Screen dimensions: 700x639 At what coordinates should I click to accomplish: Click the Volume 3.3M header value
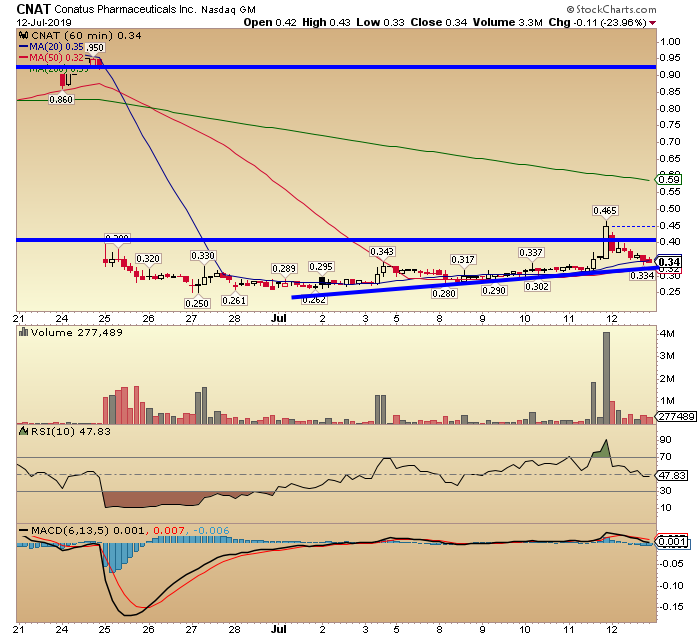tap(508, 22)
